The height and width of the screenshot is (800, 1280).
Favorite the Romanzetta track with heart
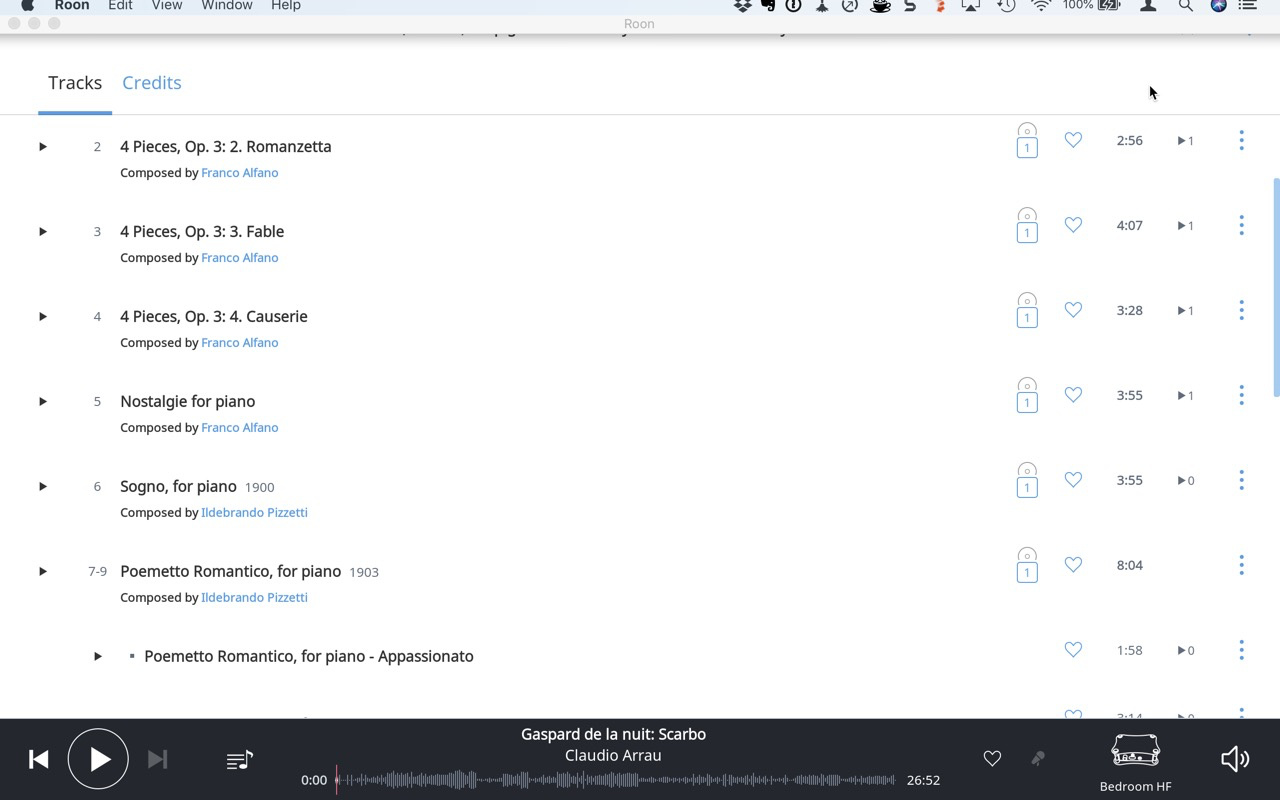[x=1073, y=140]
